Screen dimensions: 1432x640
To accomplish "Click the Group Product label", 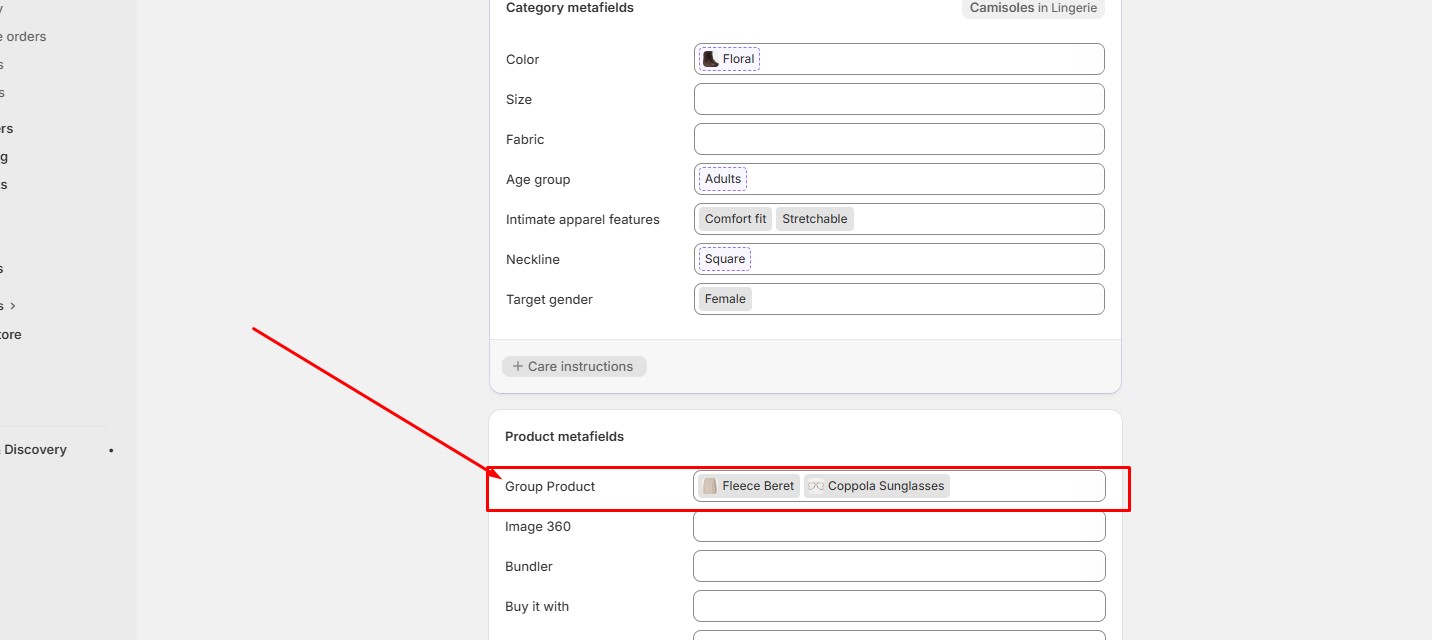I will [550, 487].
